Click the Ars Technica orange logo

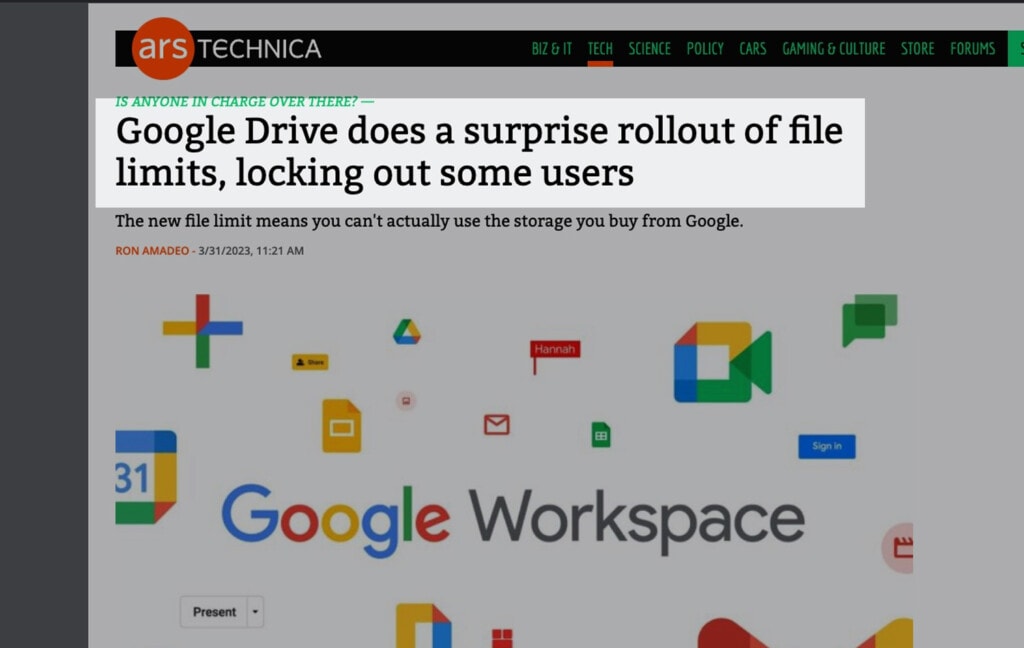click(163, 48)
